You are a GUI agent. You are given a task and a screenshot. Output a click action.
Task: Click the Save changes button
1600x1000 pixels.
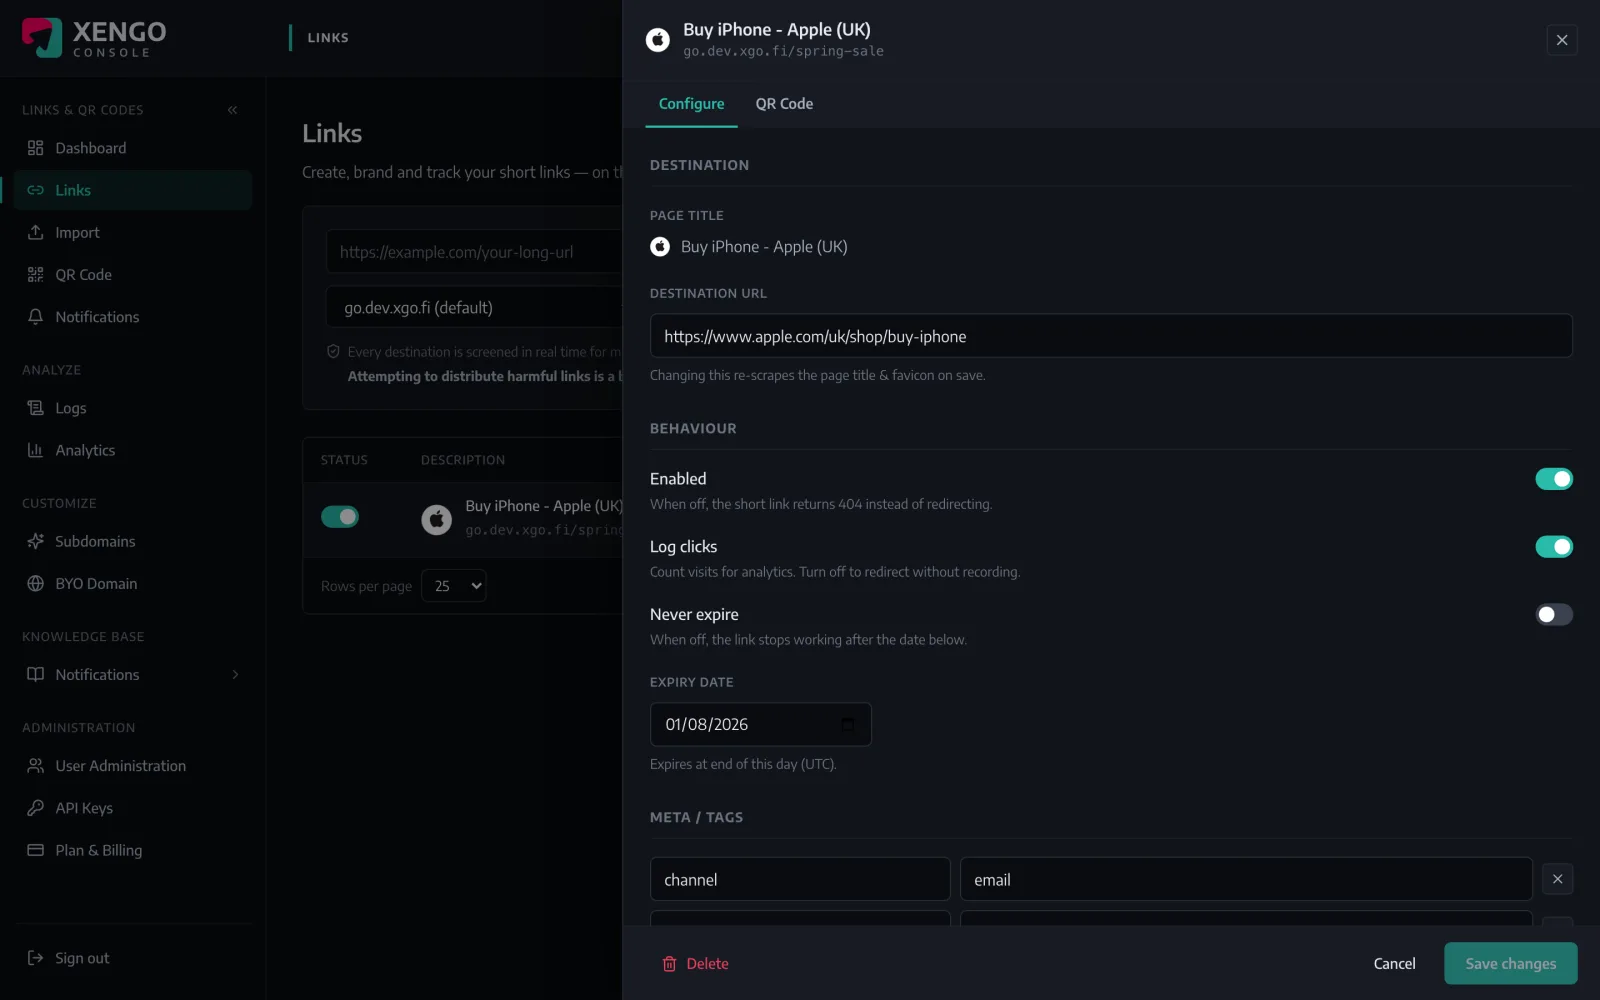pyautogui.click(x=1510, y=964)
